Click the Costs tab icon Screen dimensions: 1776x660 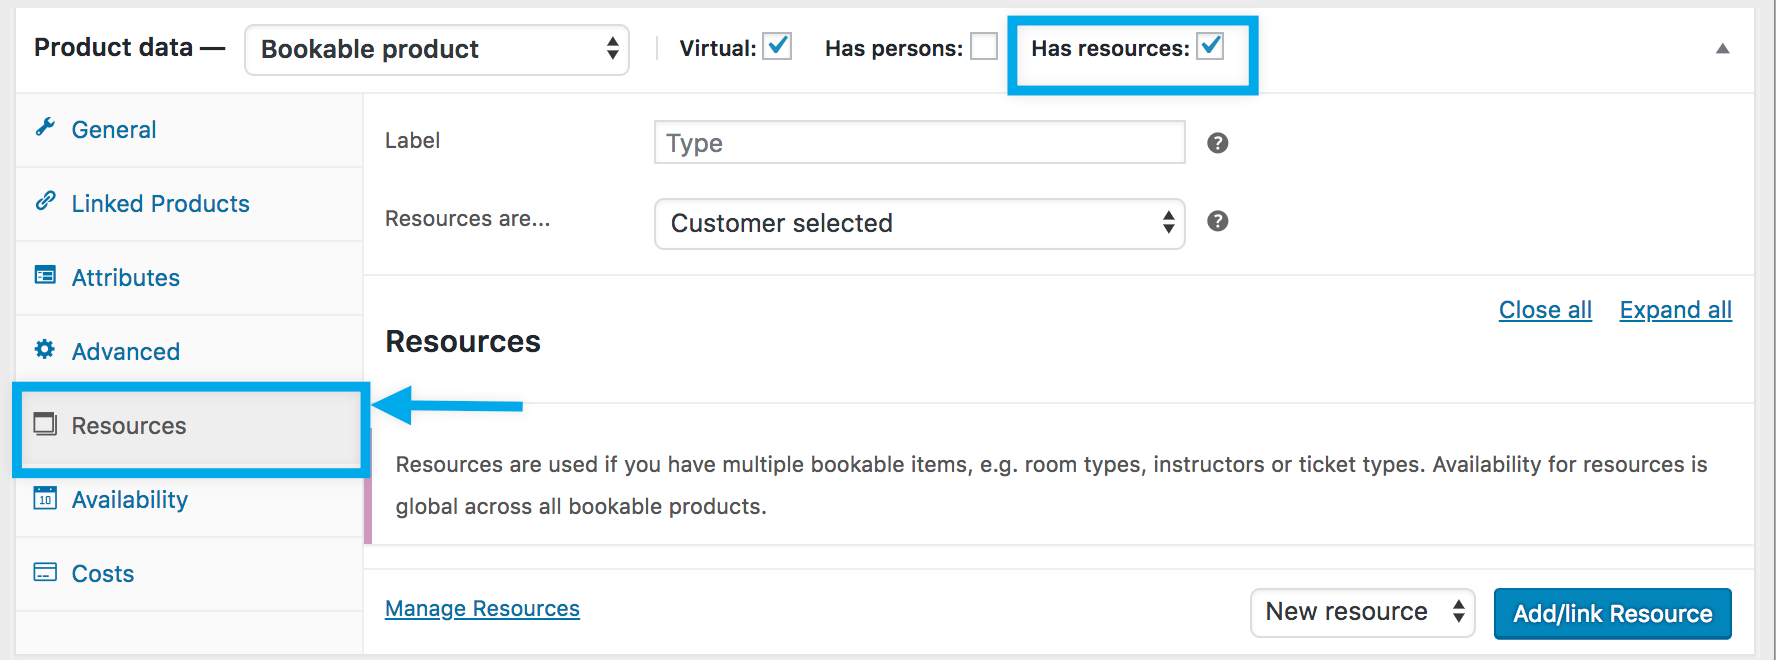coord(44,572)
